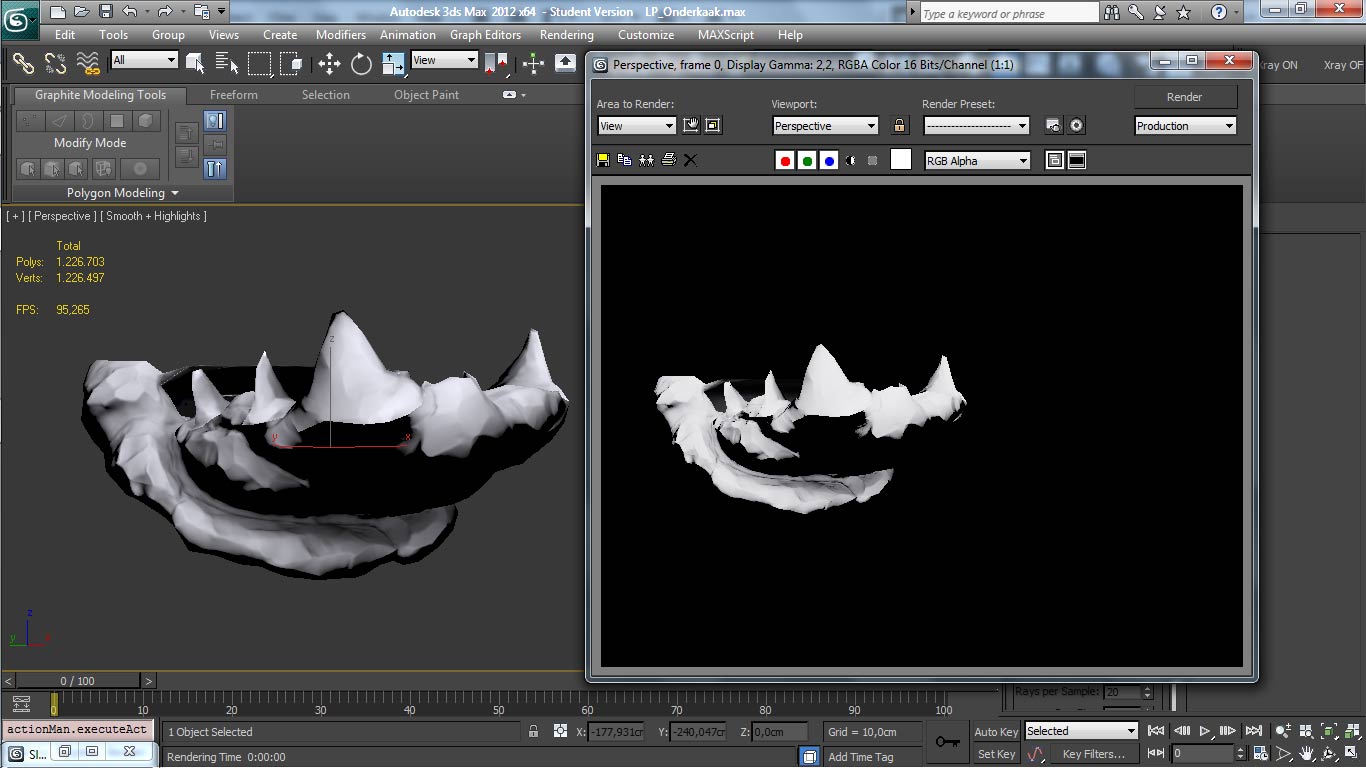Select the Select and Rotate tool
The height and width of the screenshot is (768, 1366).
(x=359, y=62)
